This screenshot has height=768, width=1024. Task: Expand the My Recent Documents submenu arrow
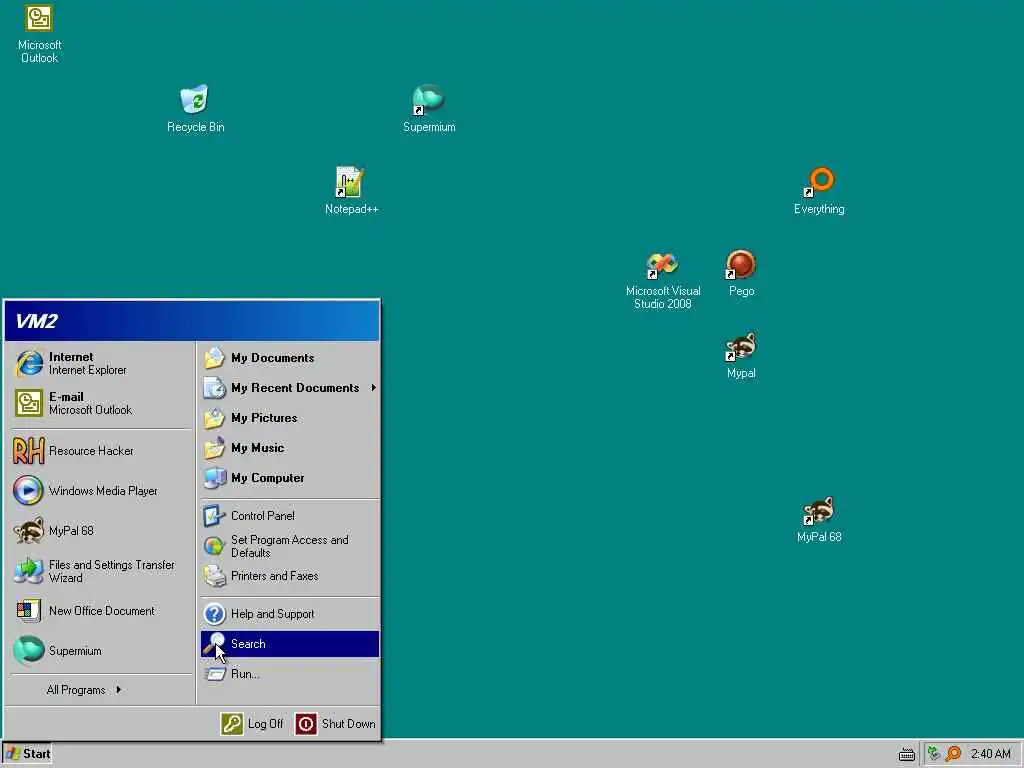pos(374,388)
